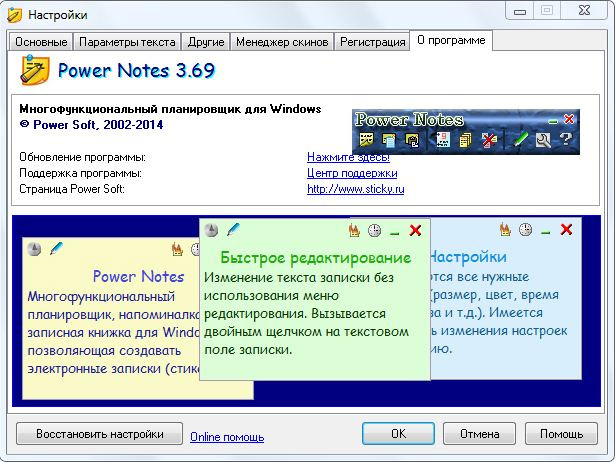
Task: Click the pin icon on the green note
Action: coord(212,230)
